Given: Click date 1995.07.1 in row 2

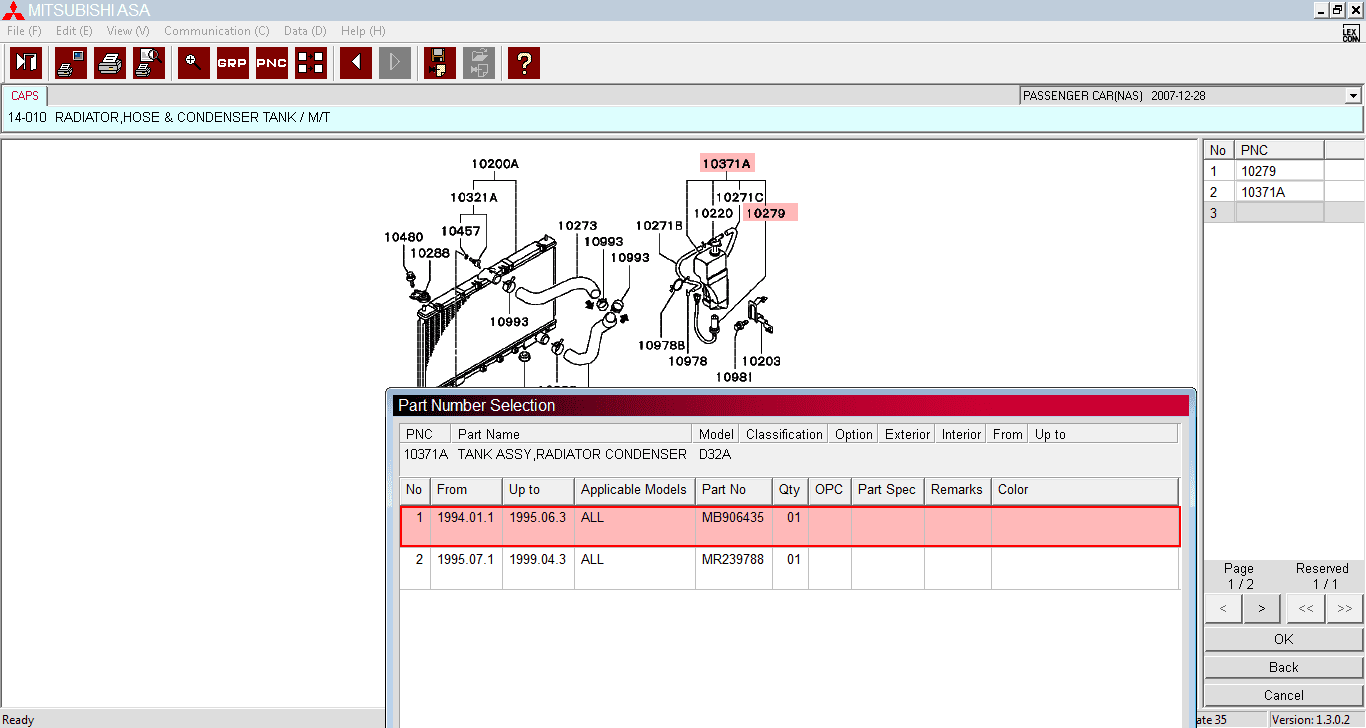Looking at the screenshot, I should click(x=465, y=559).
